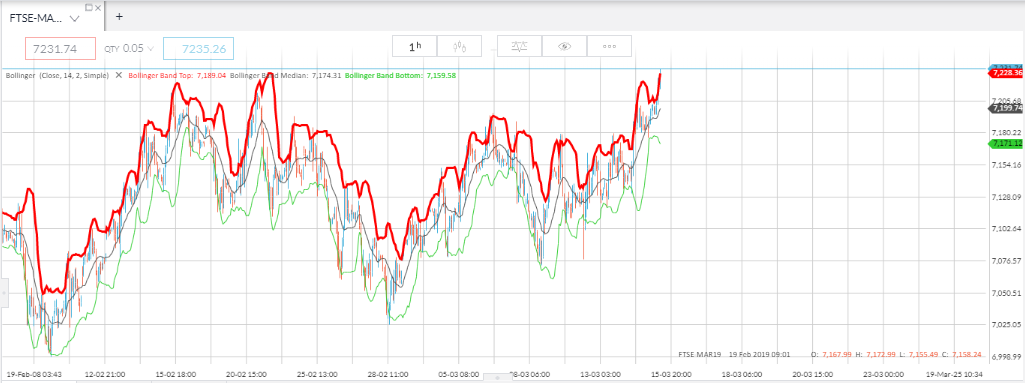The width and height of the screenshot is (1025, 383).
Task: Change the 1h timeframe selector
Action: [x=414, y=46]
